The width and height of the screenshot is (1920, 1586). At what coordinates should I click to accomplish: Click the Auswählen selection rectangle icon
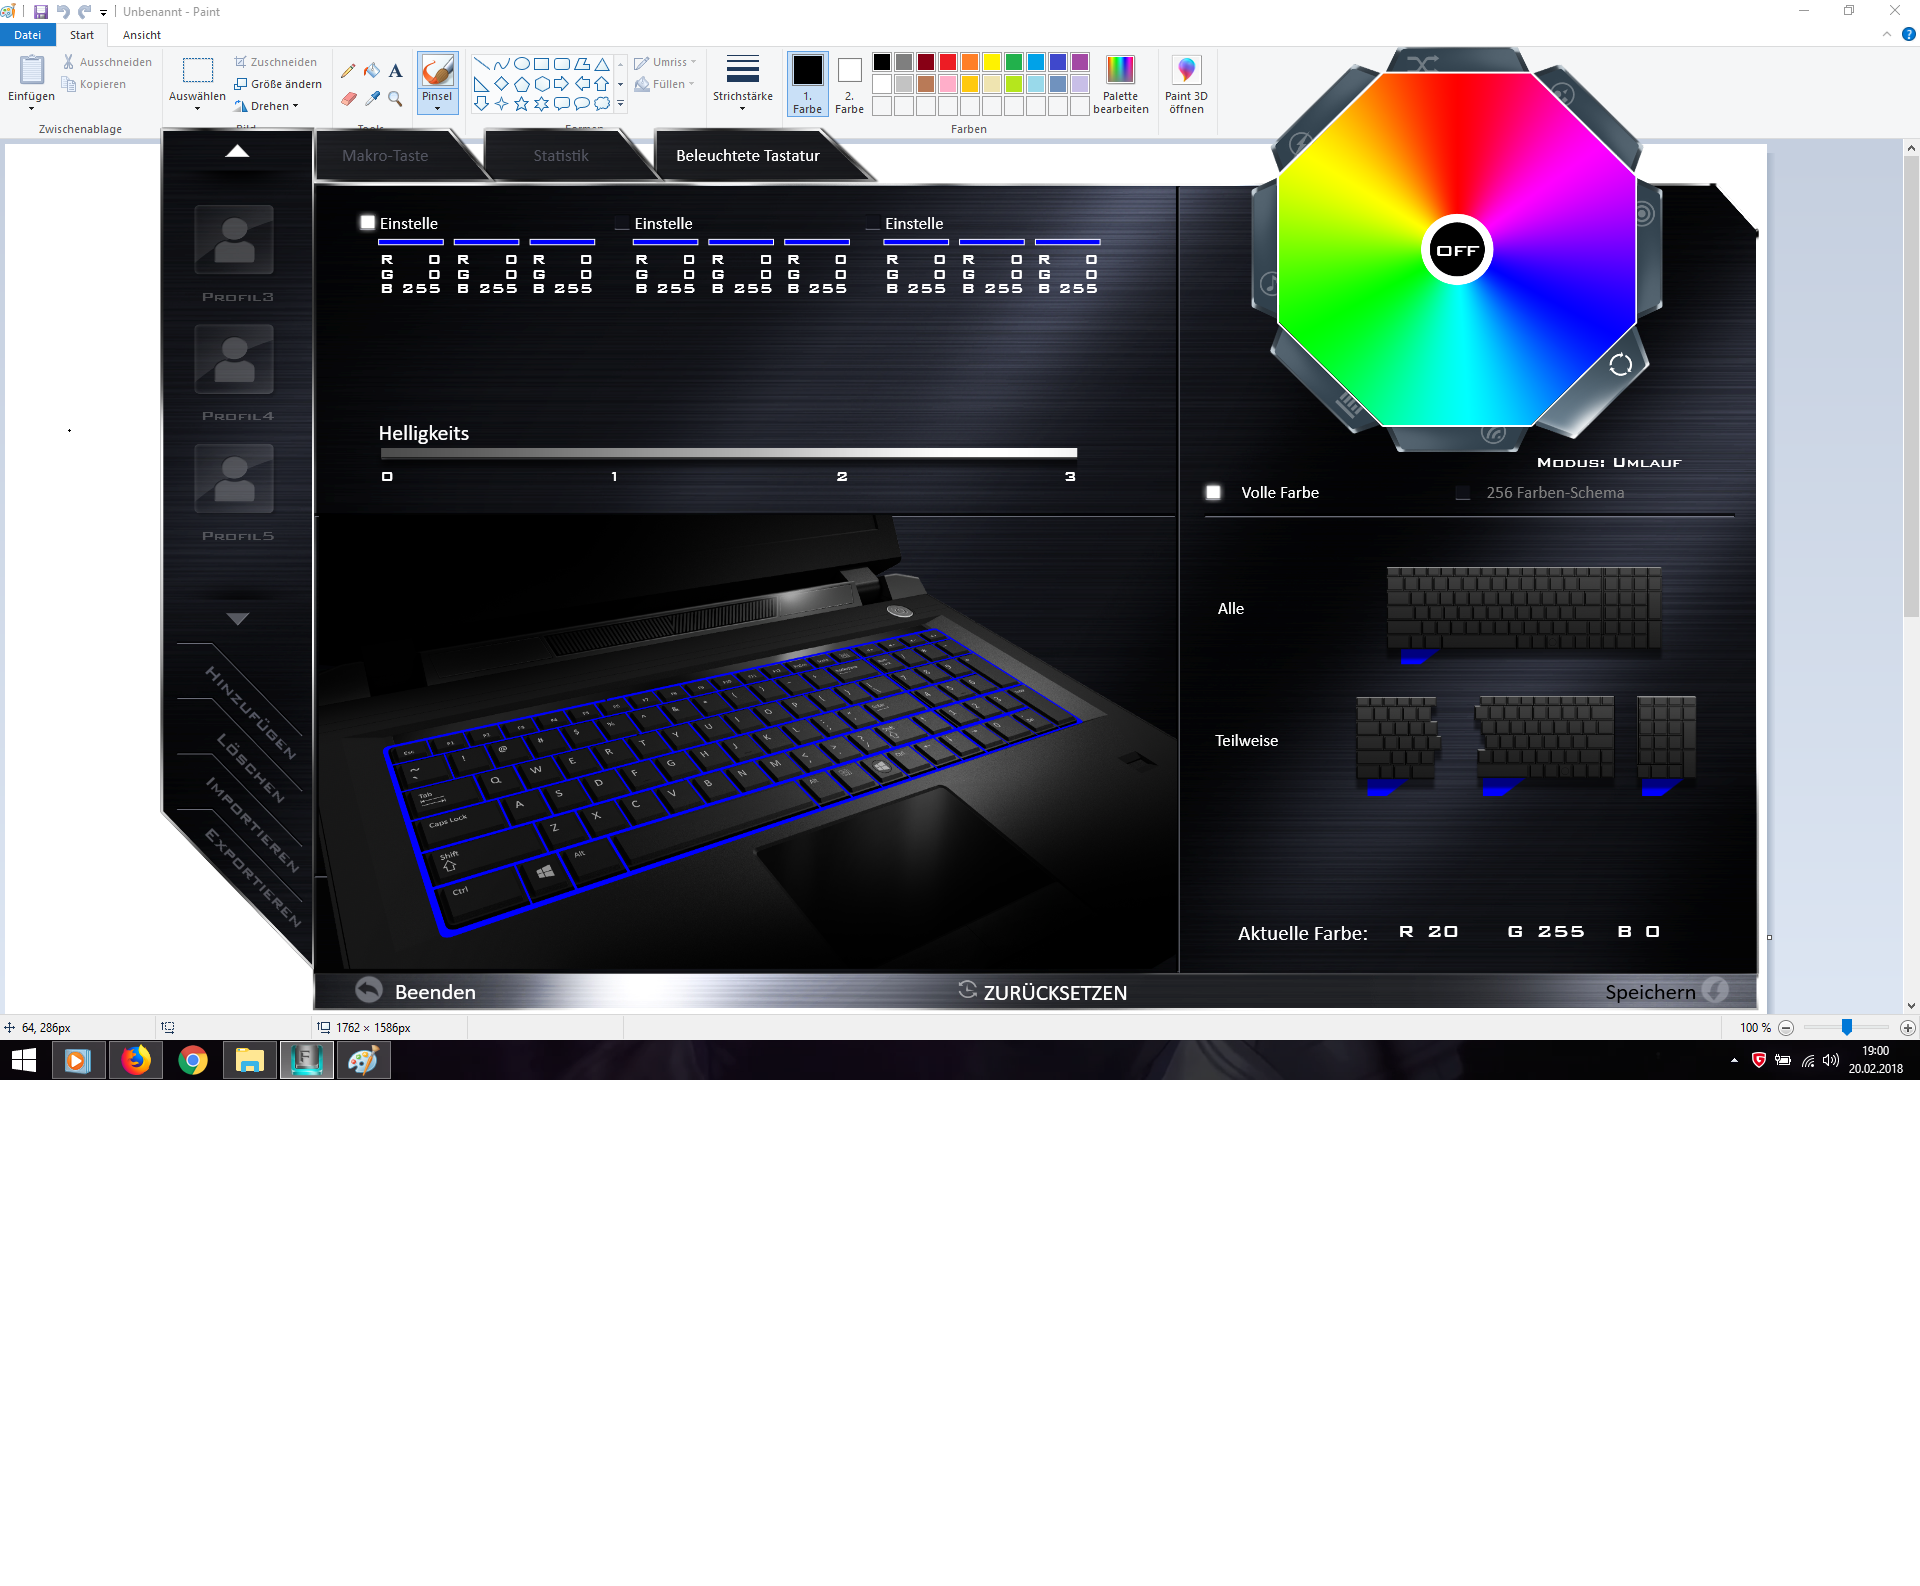[198, 70]
